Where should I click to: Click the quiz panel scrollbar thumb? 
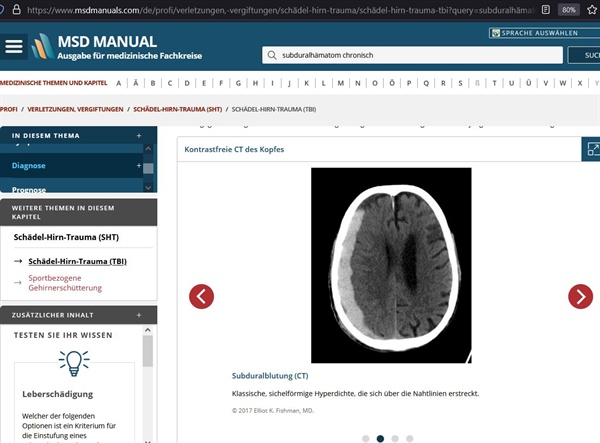click(148, 351)
